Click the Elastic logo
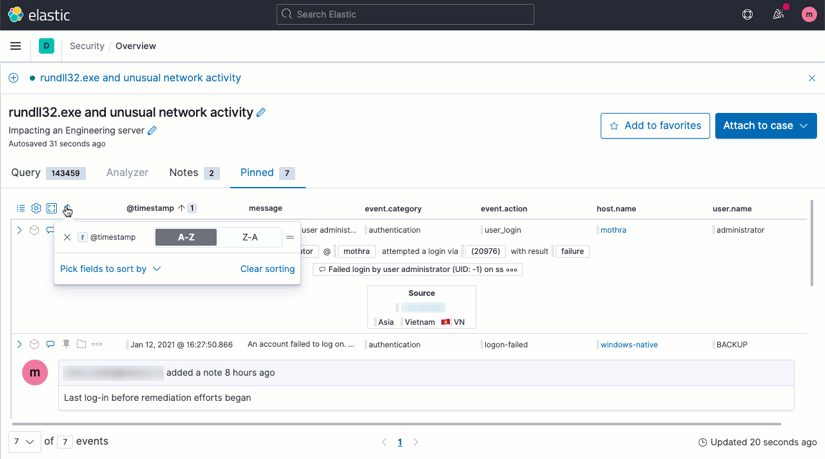825x459 pixels. (x=38, y=15)
